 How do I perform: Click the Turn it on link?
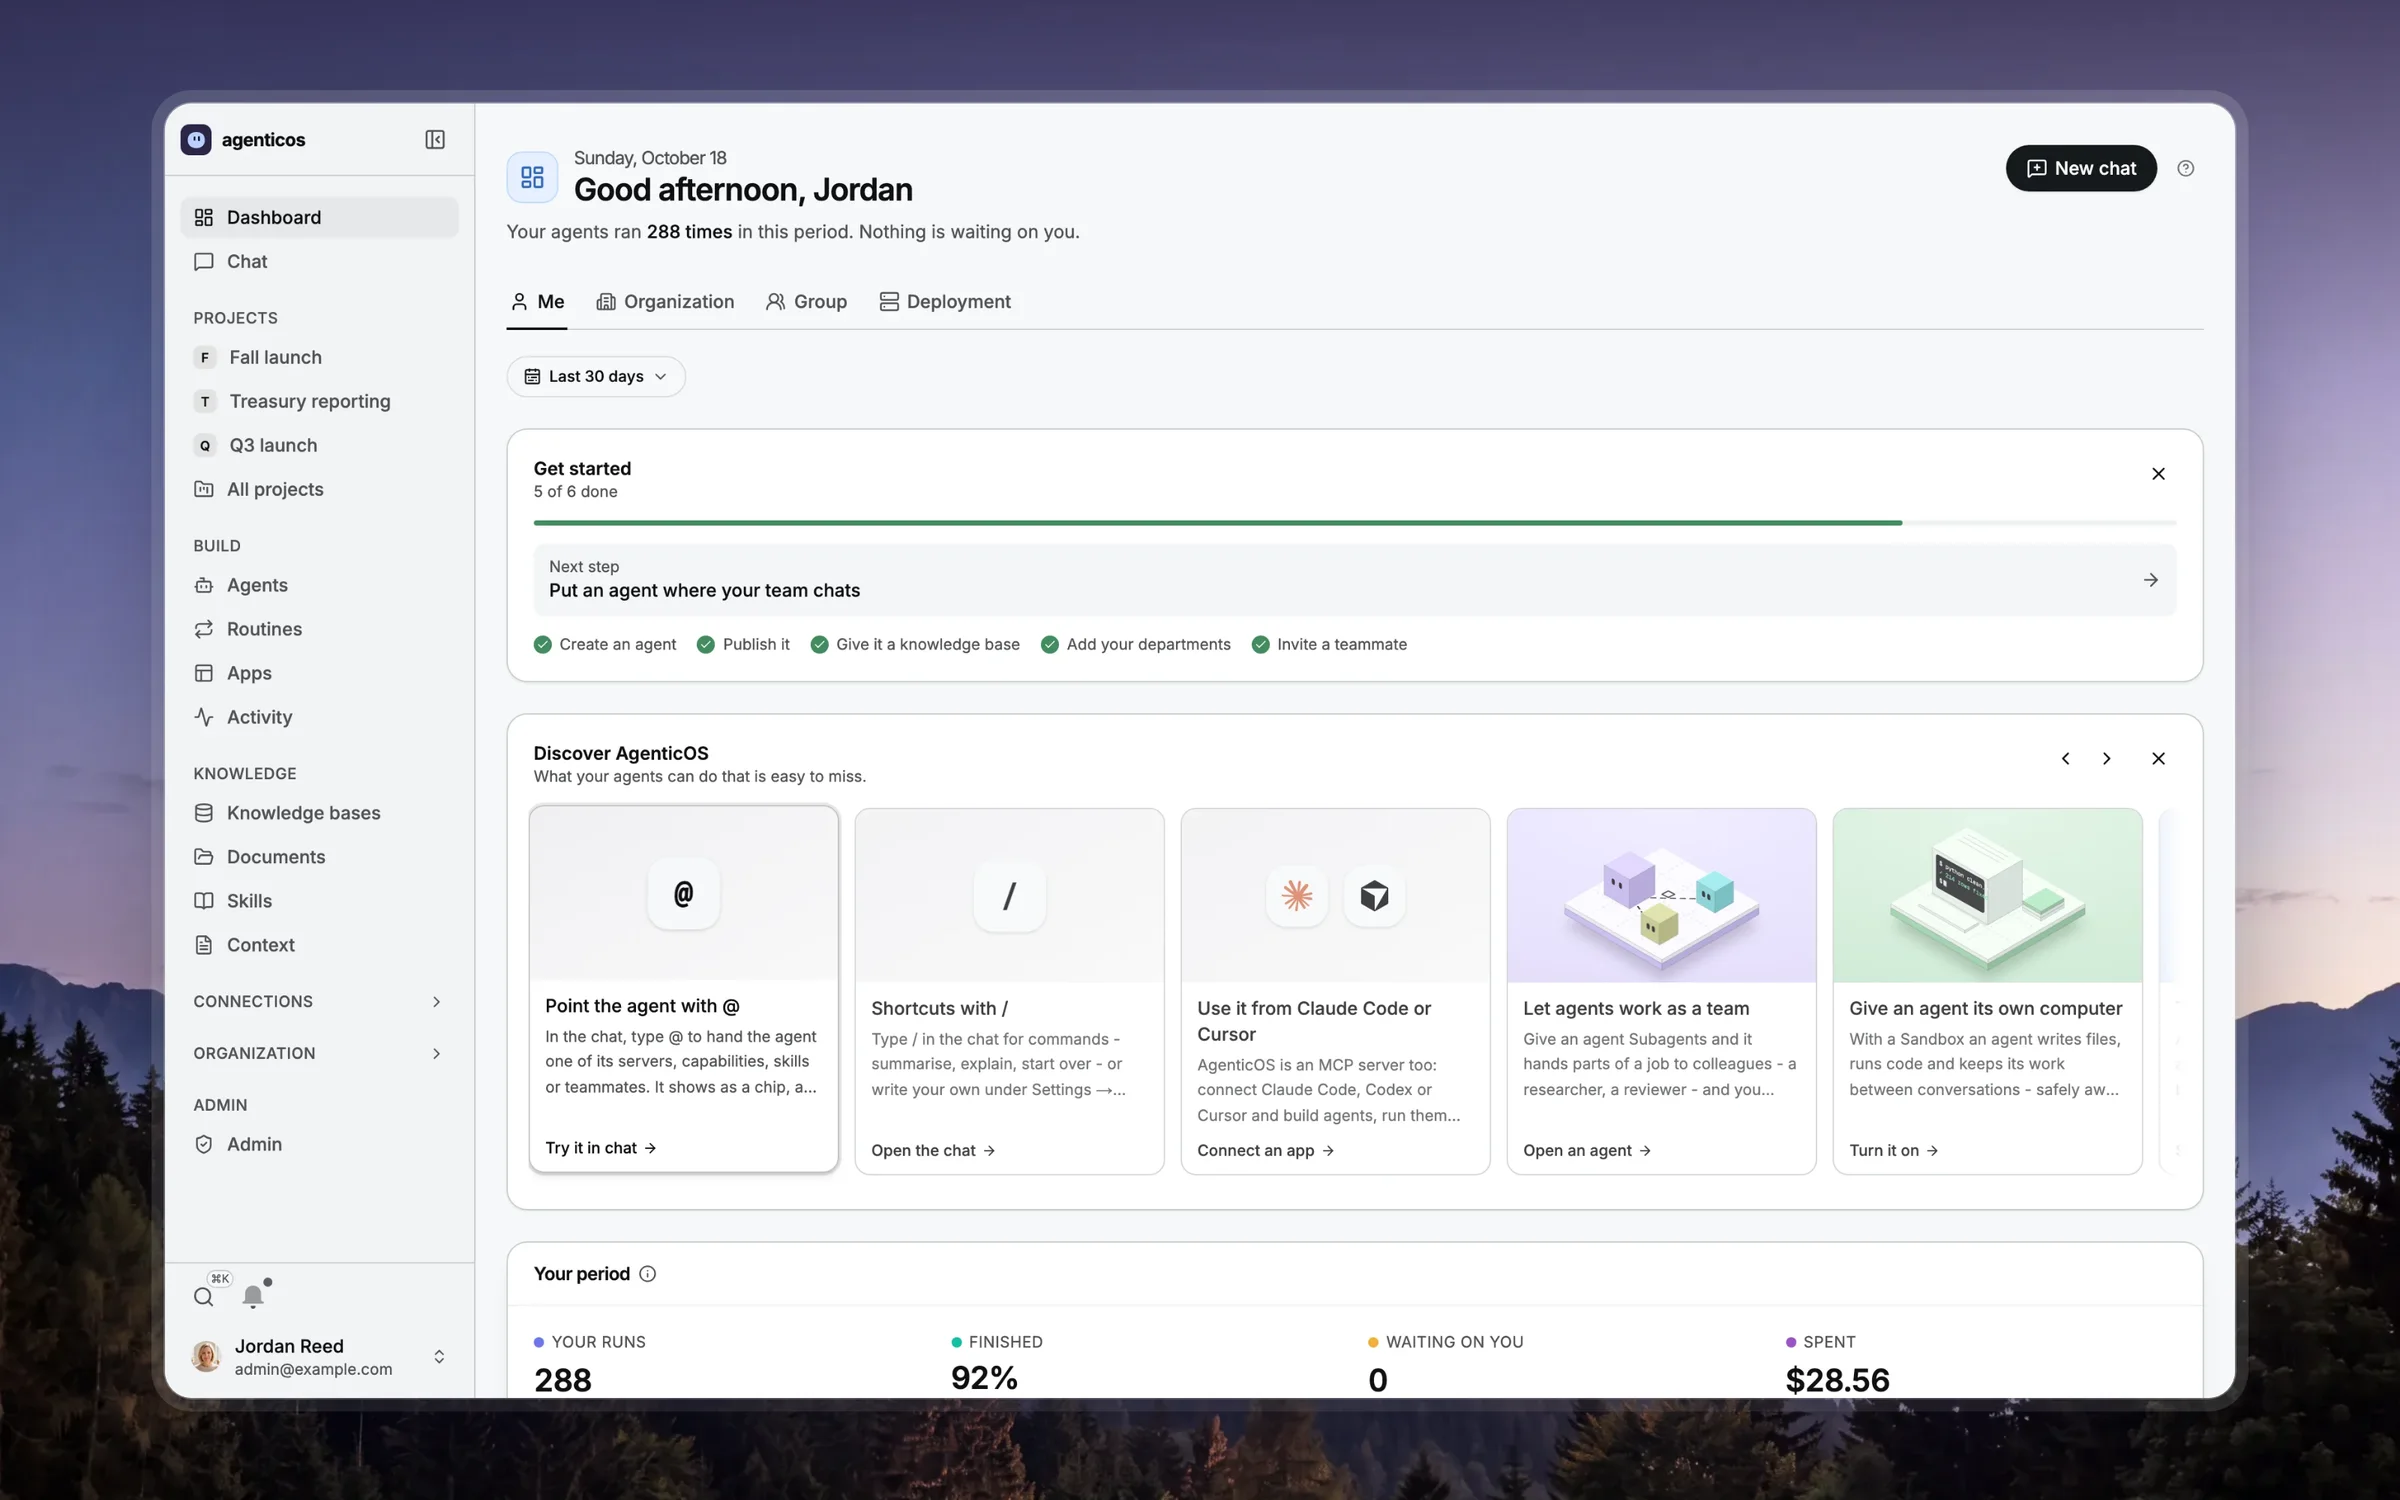click(1893, 1150)
